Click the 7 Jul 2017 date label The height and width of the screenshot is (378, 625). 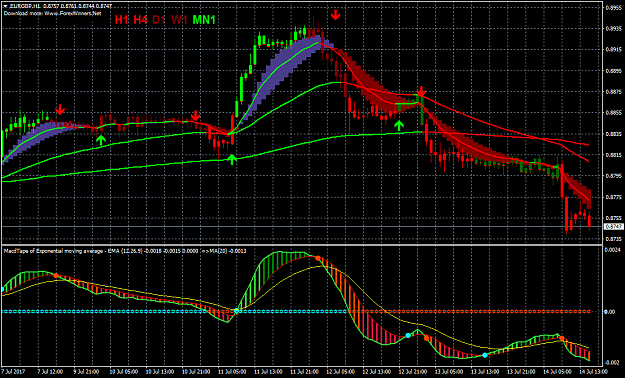pyautogui.click(x=14, y=372)
